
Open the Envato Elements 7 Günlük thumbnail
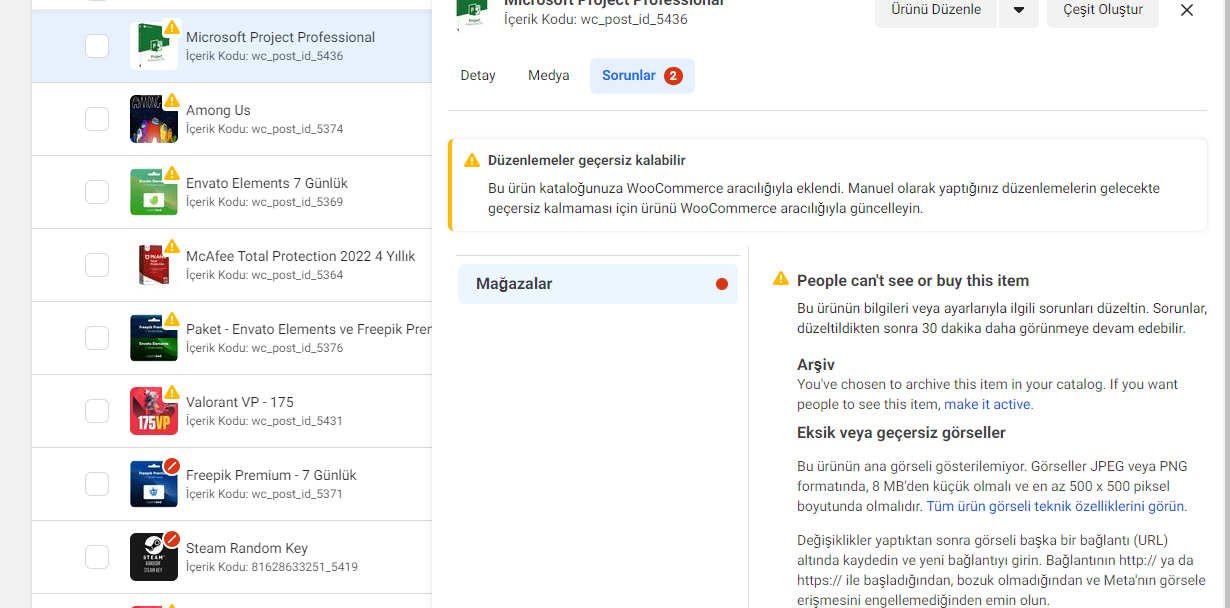coord(154,192)
